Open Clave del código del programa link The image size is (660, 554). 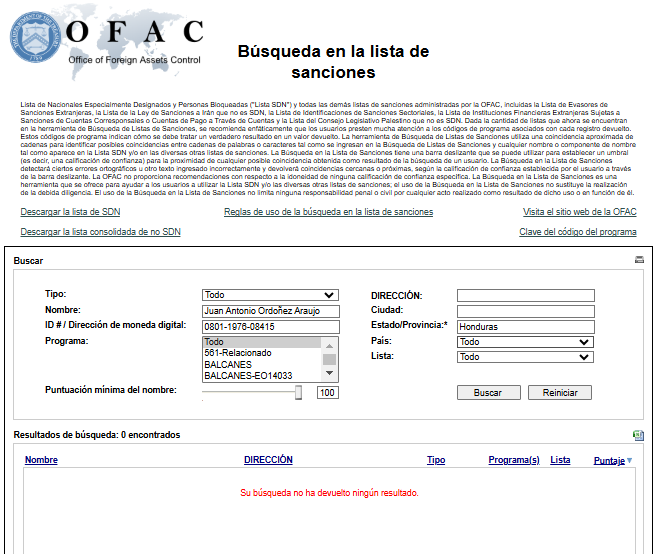point(577,232)
